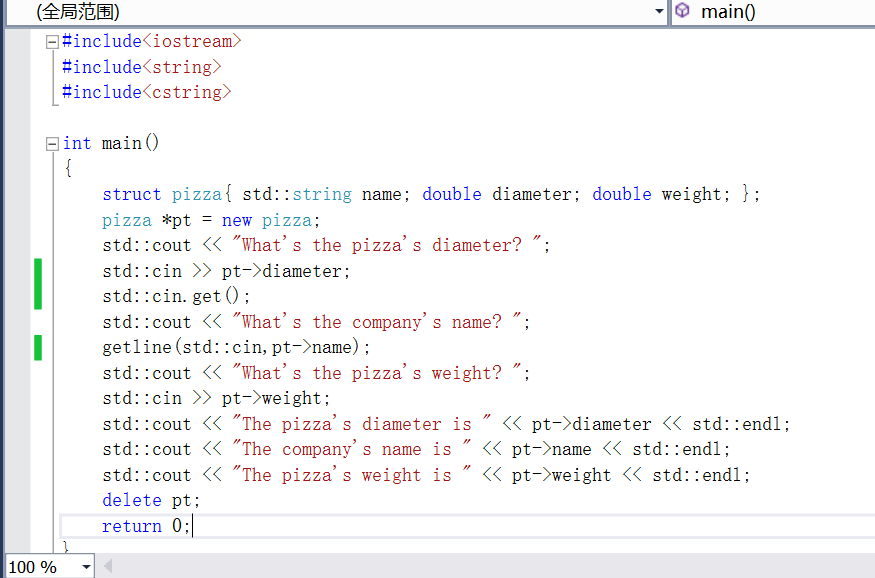Click the "What's the company's name?" string
This screenshot has height=578, width=875.
(376, 322)
